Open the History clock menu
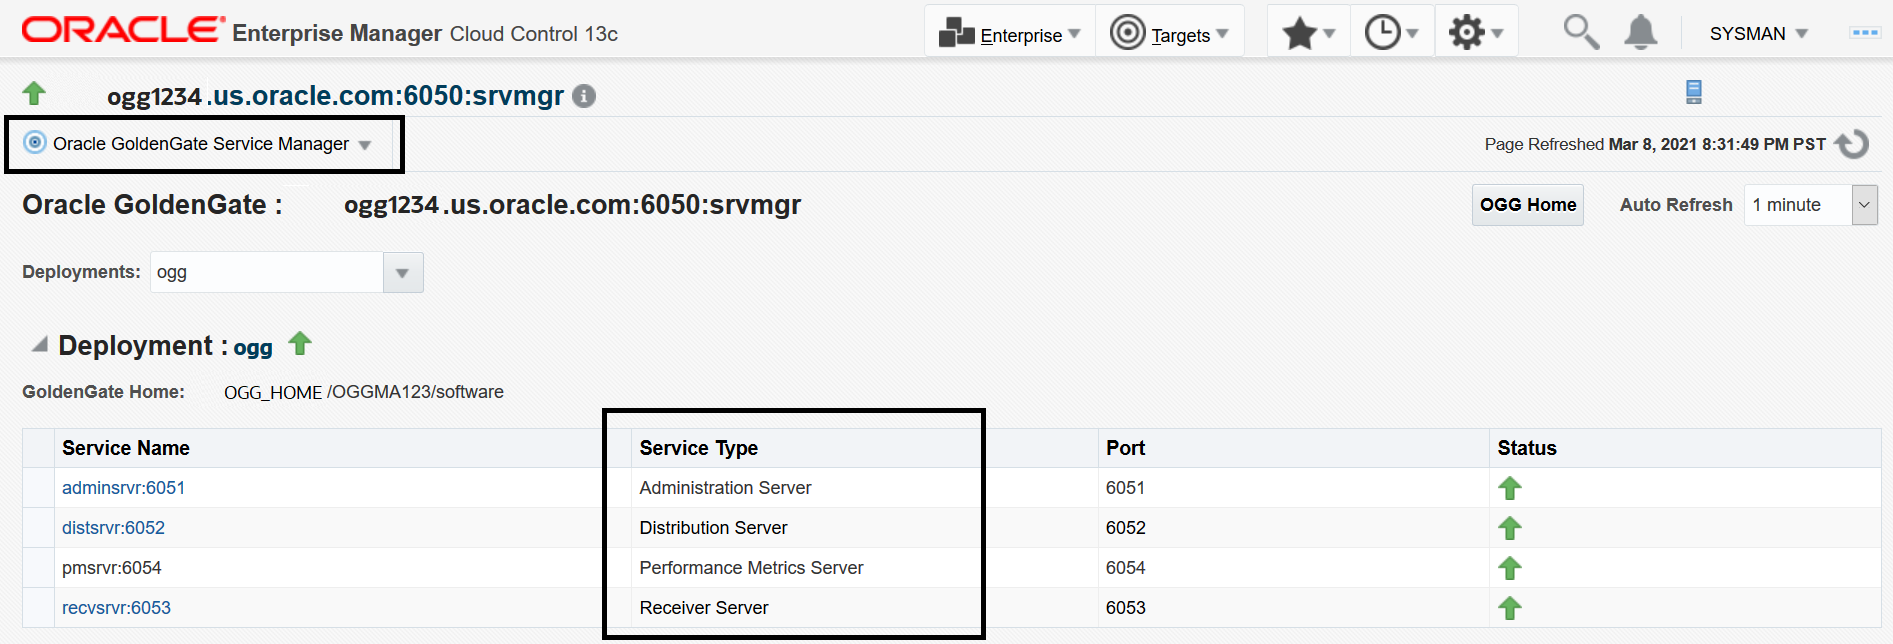1893x644 pixels. point(1392,34)
